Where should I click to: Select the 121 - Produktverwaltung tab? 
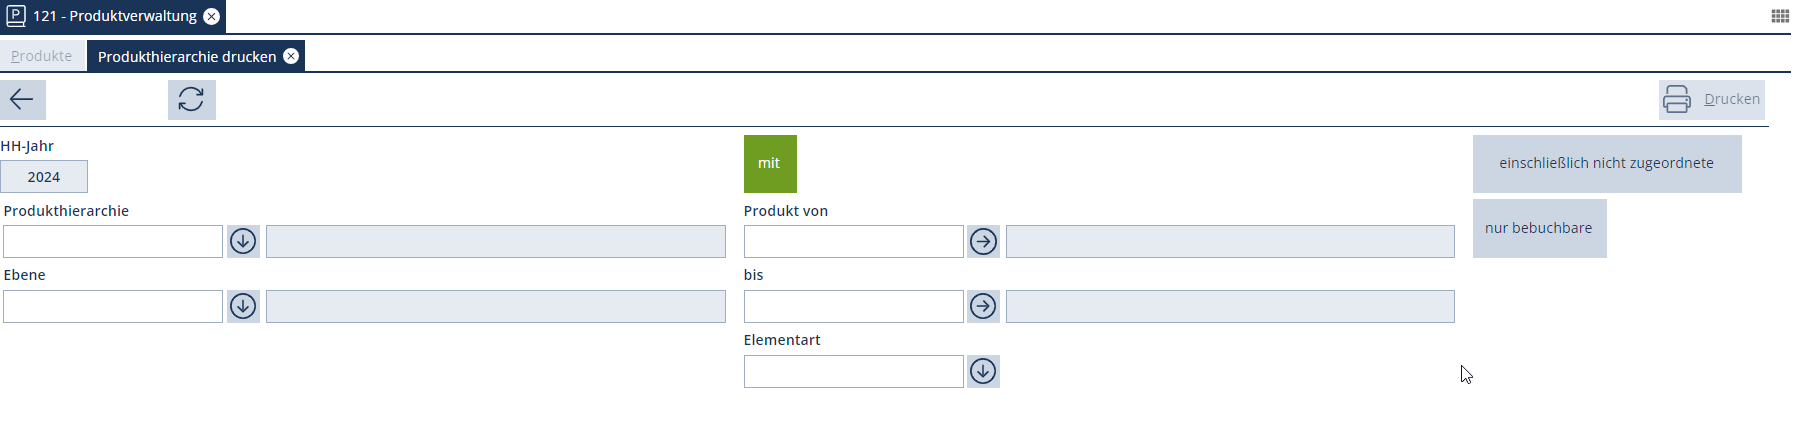point(115,16)
